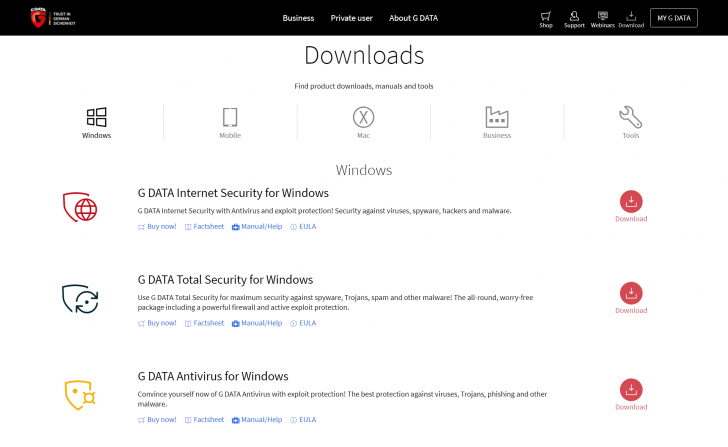The width and height of the screenshot is (728, 447).
Task: Click Buy now! under Total Security
Action: [157, 323]
